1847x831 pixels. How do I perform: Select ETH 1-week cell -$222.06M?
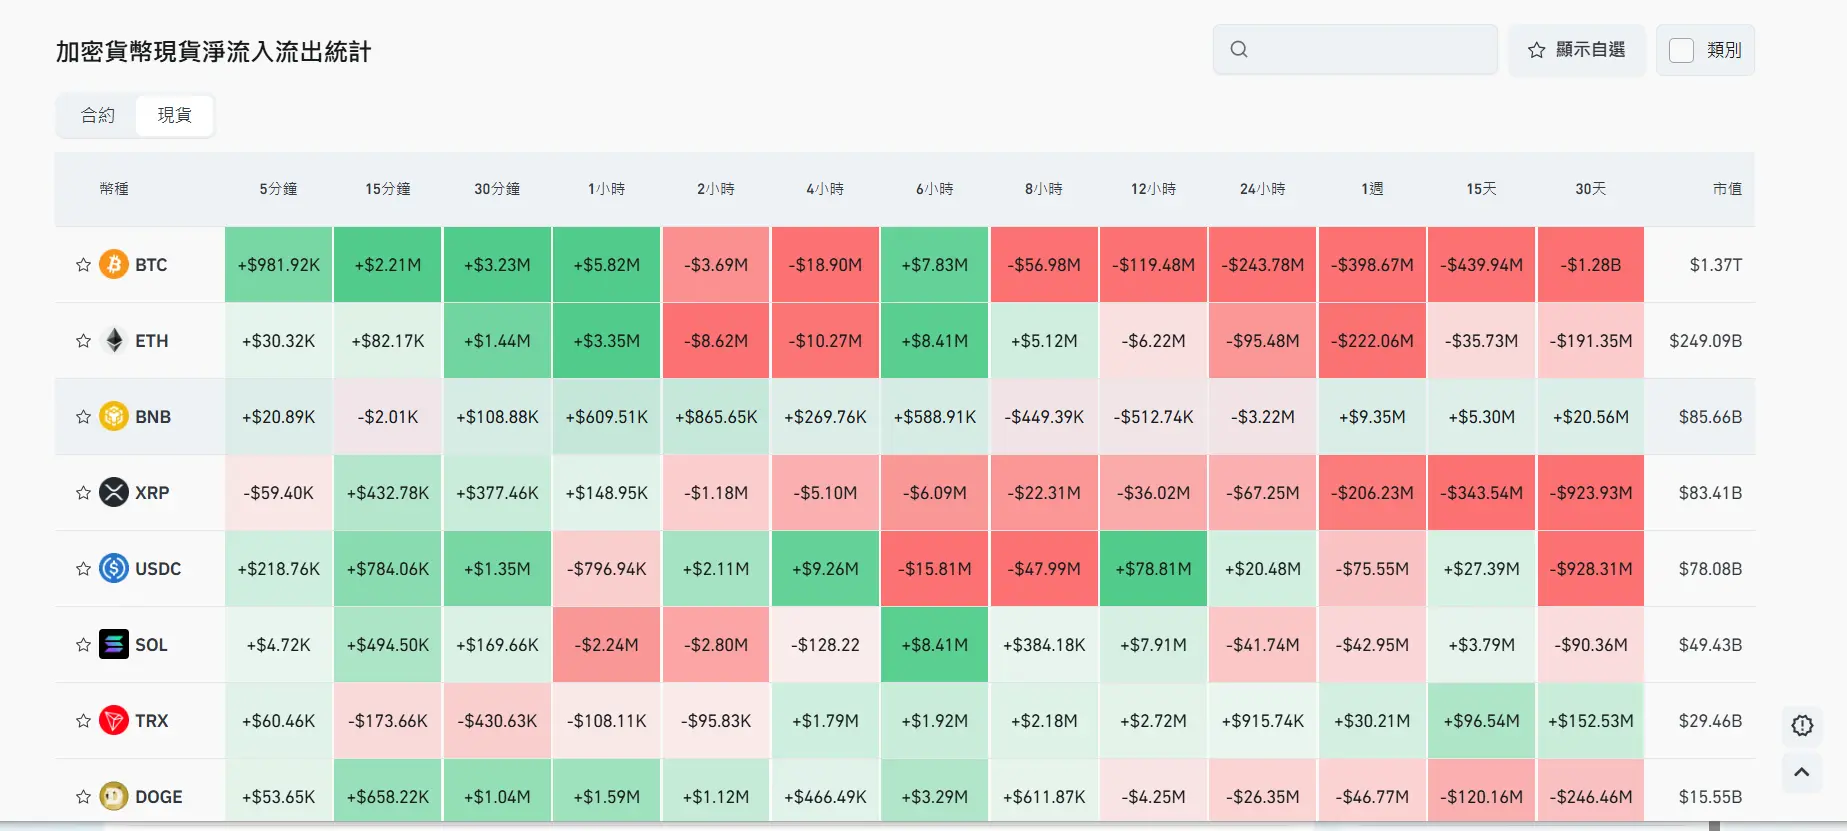pos(1372,341)
